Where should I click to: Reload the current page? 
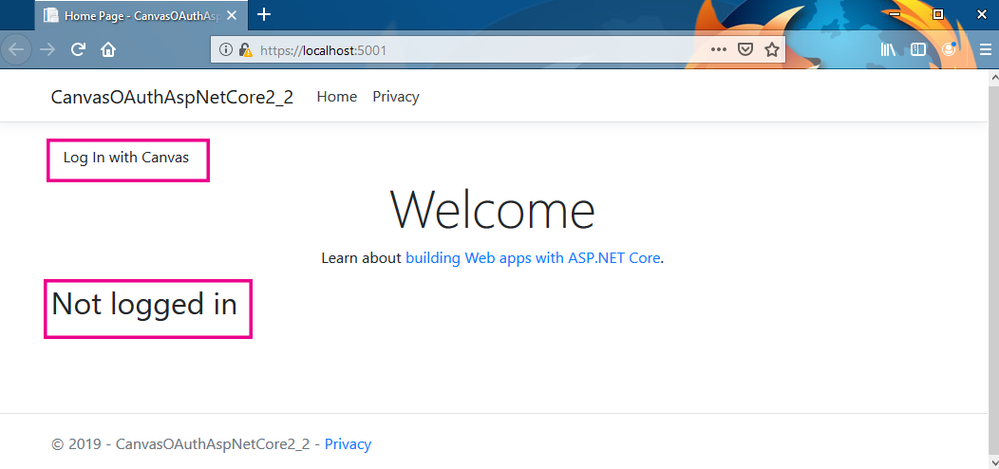pyautogui.click(x=78, y=50)
